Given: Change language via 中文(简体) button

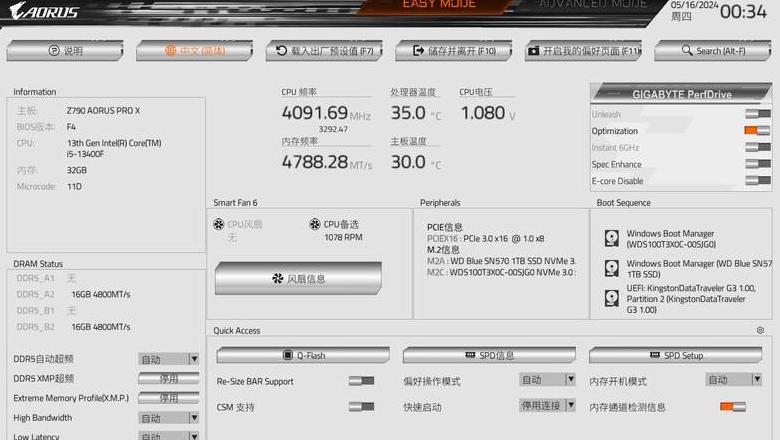Looking at the screenshot, I should 195,51.
